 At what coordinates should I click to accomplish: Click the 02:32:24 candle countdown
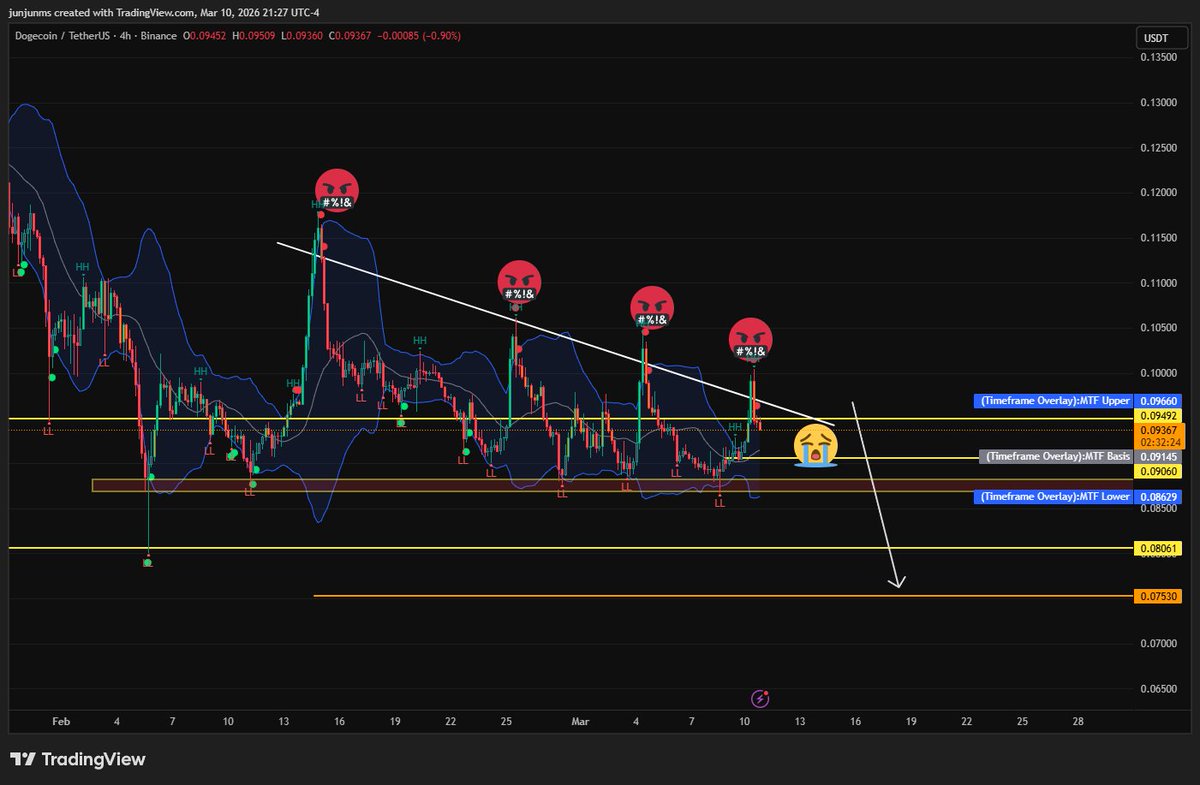[x=1158, y=442]
